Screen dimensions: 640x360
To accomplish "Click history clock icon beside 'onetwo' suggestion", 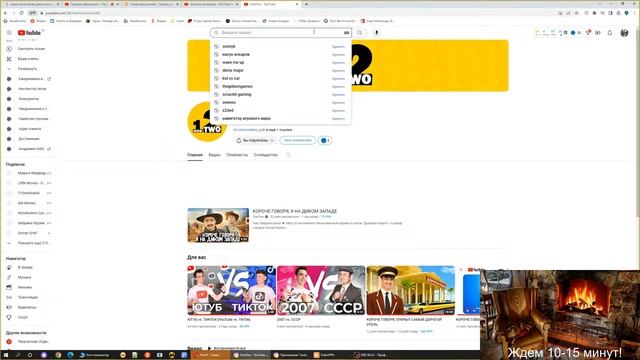I will 216,102.
